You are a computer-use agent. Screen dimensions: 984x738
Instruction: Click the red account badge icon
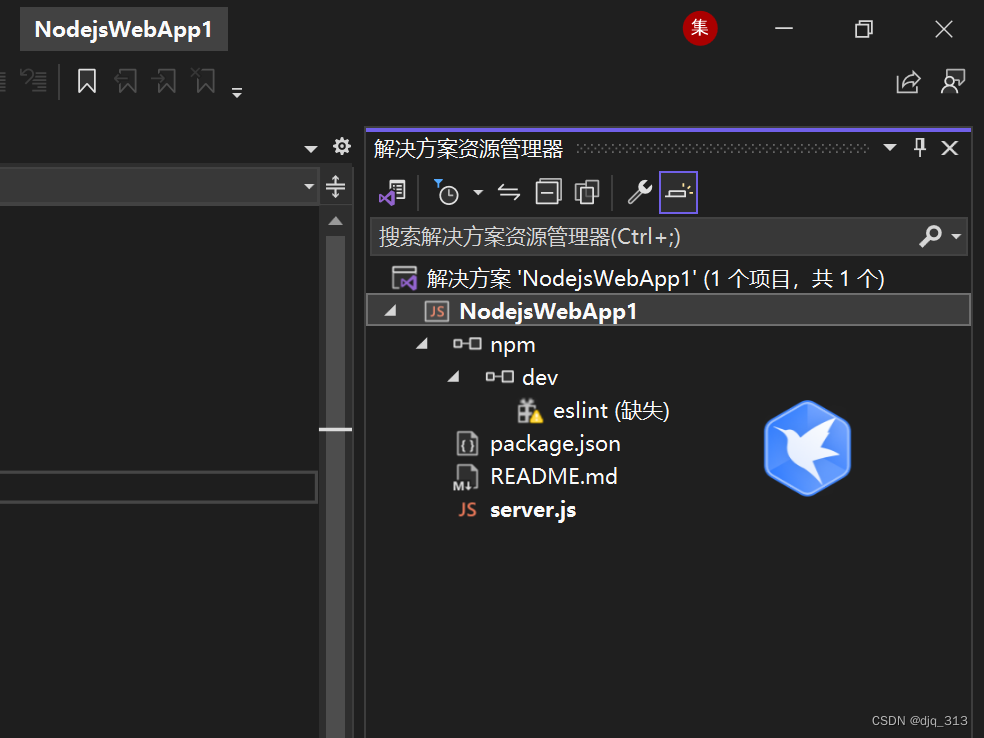click(x=700, y=28)
